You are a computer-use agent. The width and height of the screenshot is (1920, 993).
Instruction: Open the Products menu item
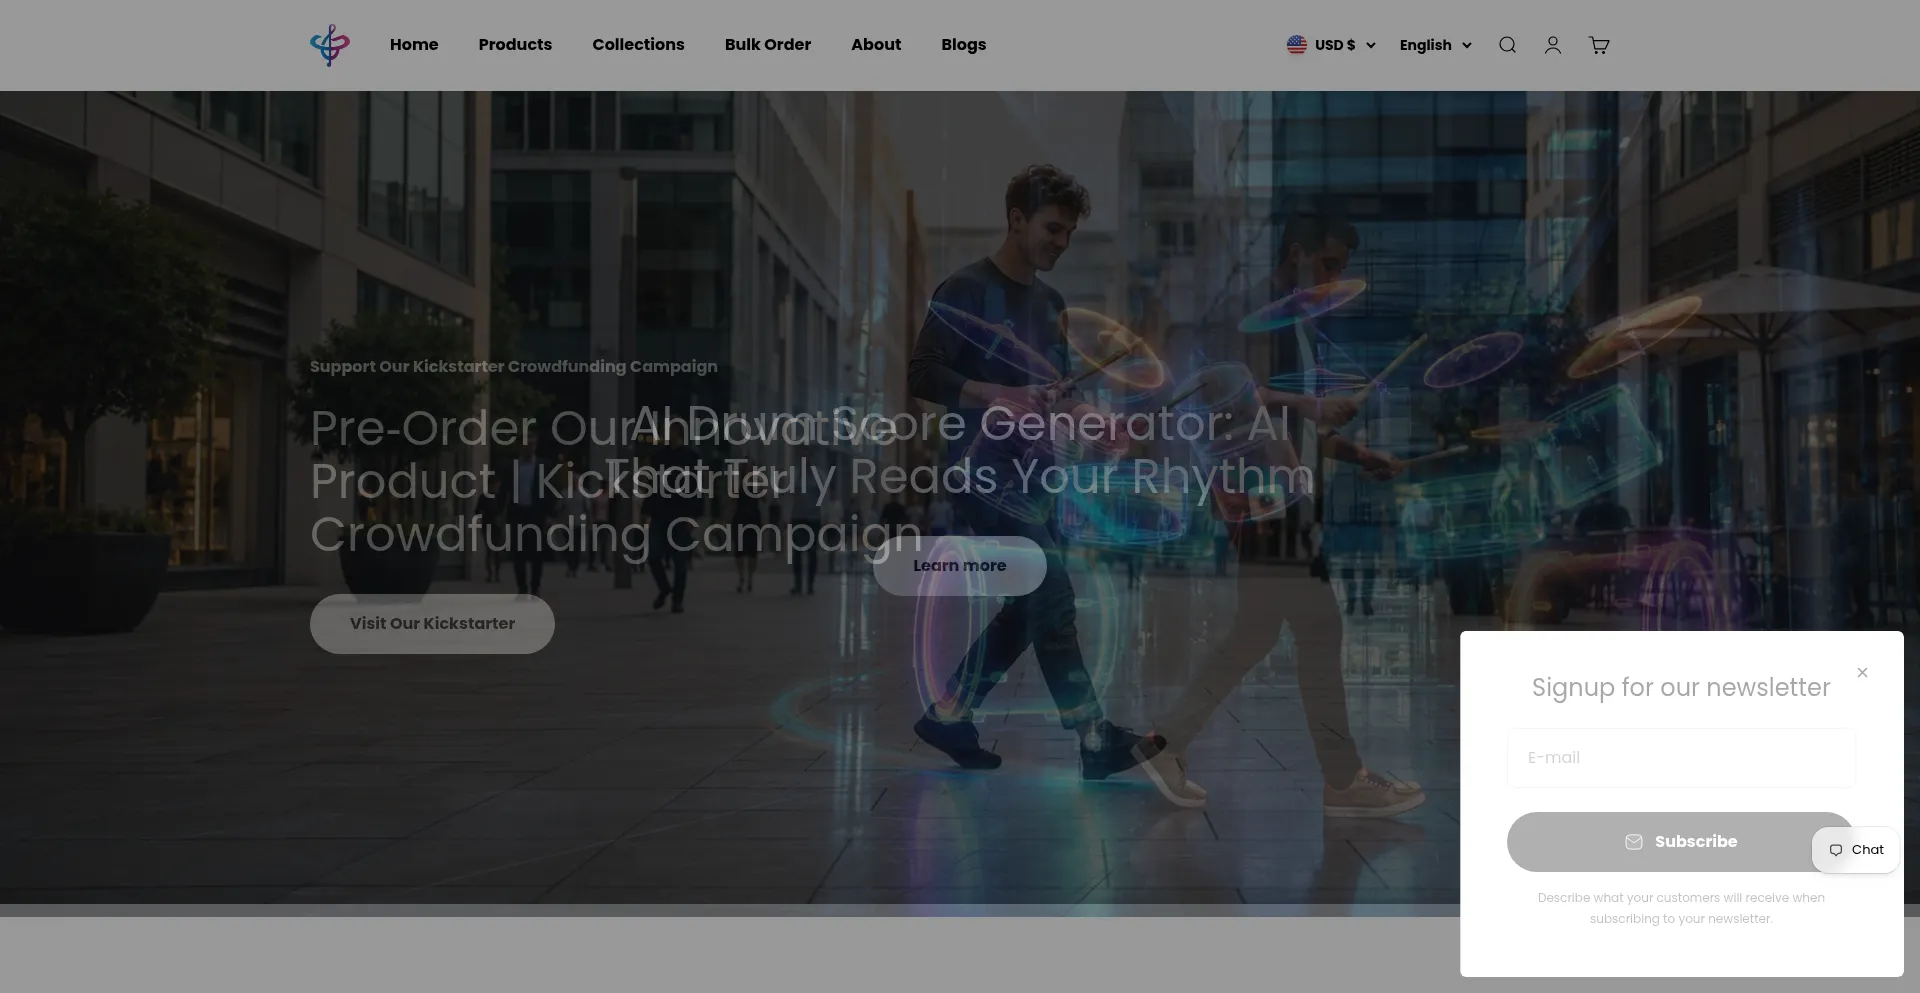coord(515,45)
